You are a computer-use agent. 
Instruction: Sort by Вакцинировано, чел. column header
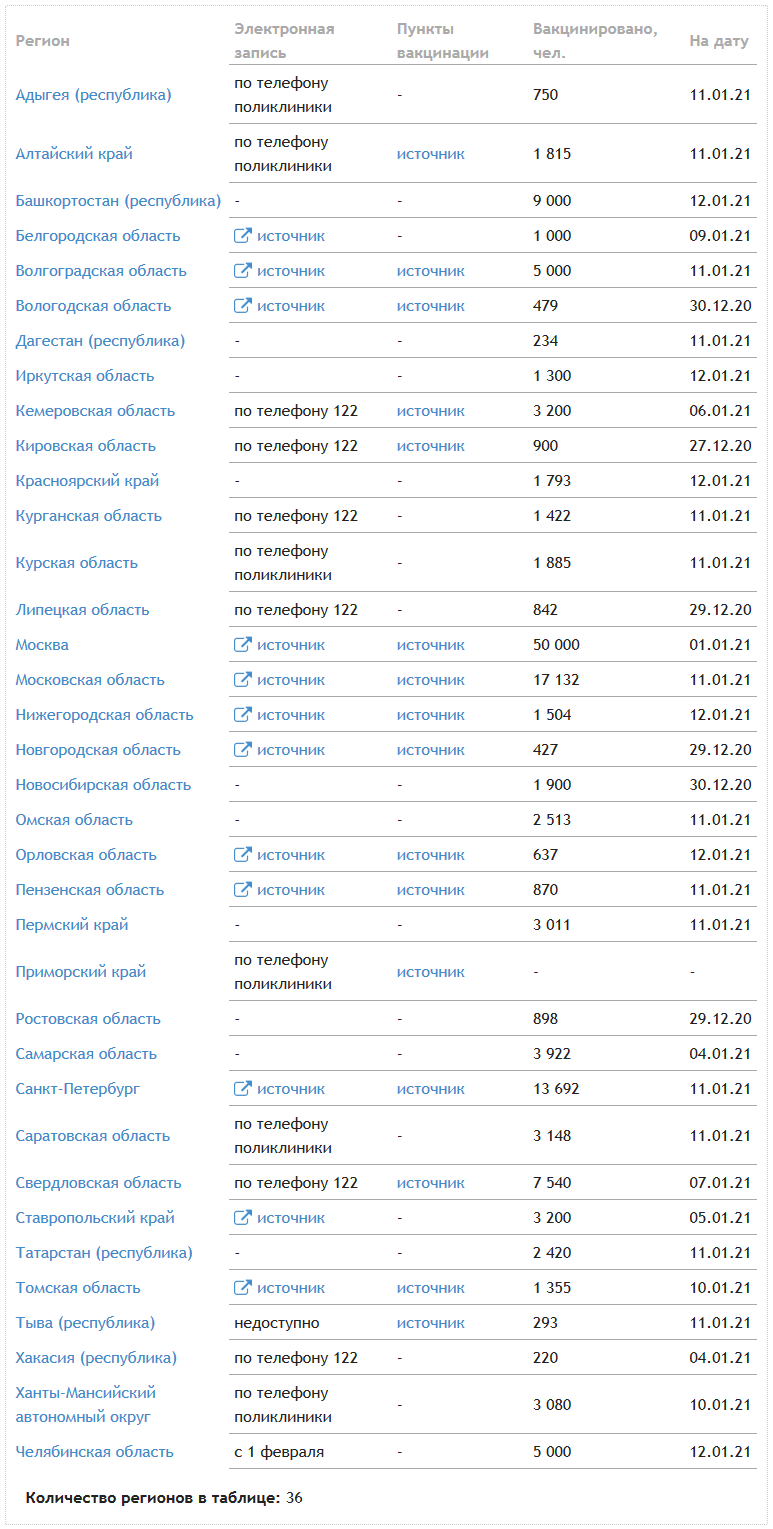tap(595, 41)
